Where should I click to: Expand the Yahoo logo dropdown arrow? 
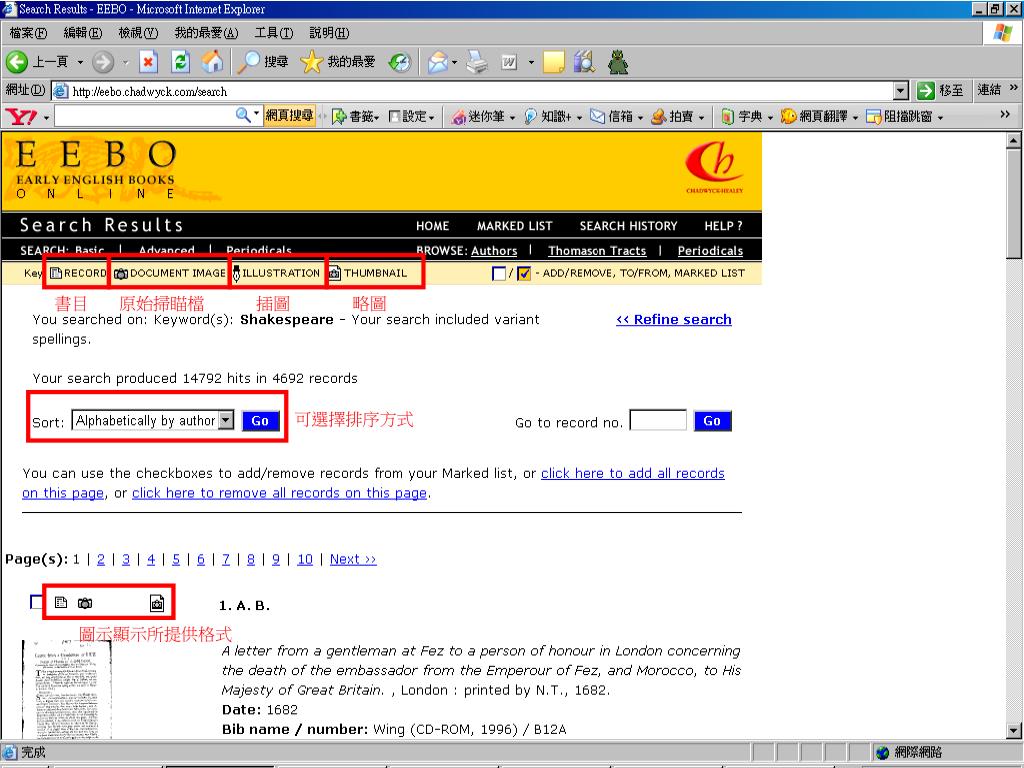[46, 118]
